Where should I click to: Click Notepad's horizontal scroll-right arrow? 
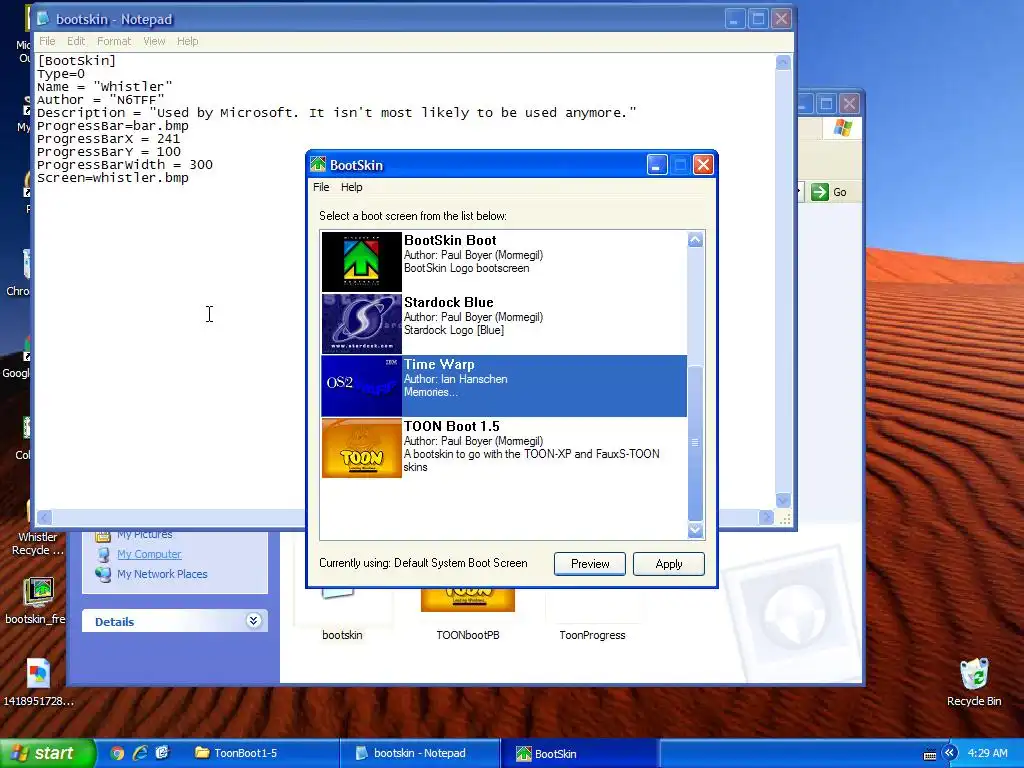point(767,518)
